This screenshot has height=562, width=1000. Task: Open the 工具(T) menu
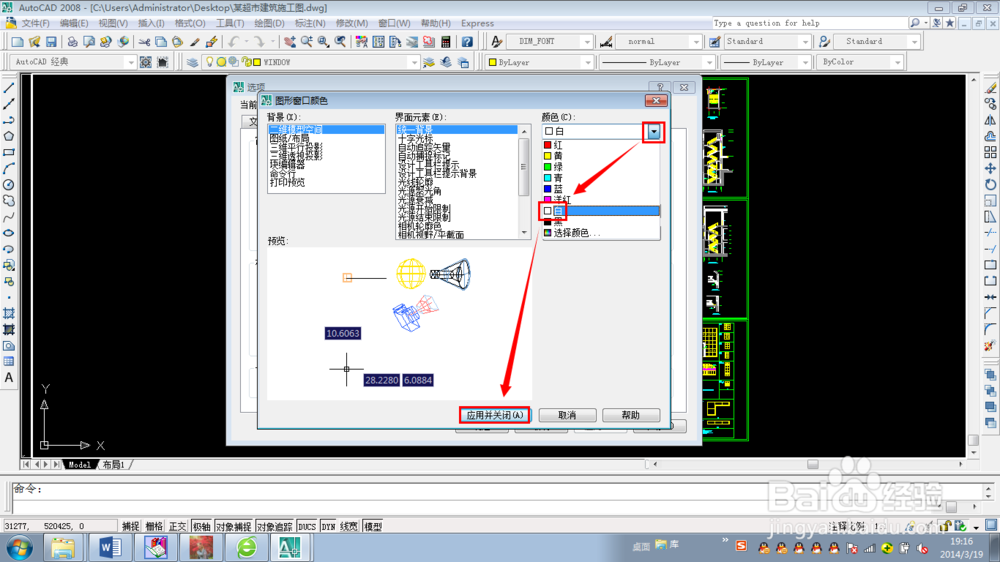[230, 23]
